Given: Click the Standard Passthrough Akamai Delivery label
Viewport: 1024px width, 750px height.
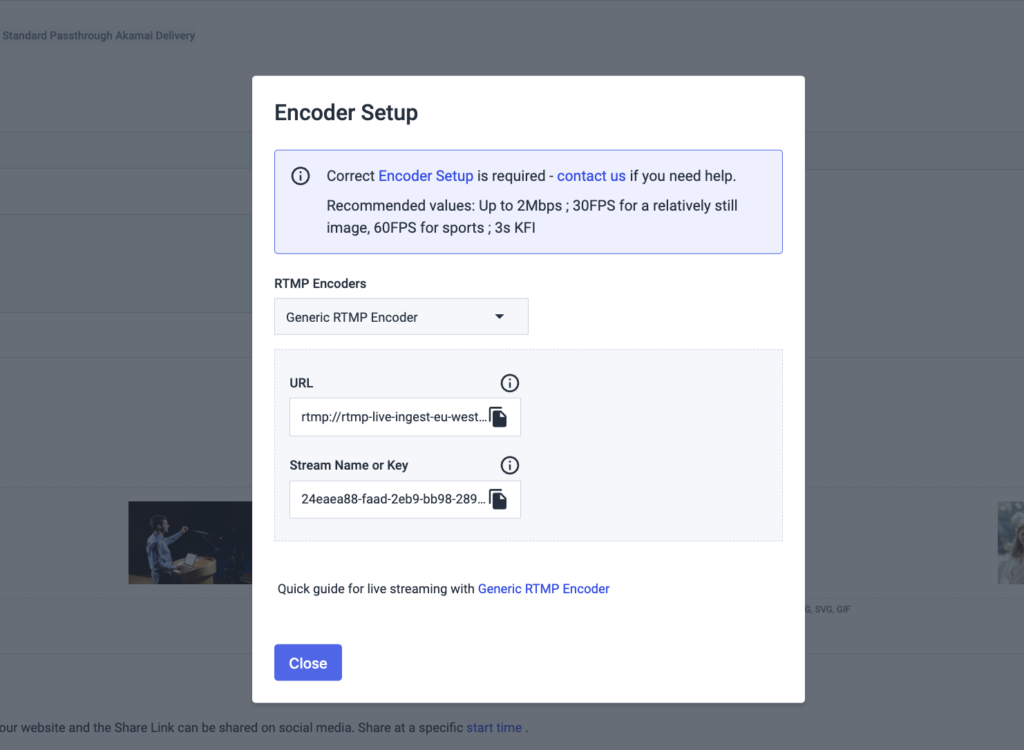Looking at the screenshot, I should tap(99, 35).
